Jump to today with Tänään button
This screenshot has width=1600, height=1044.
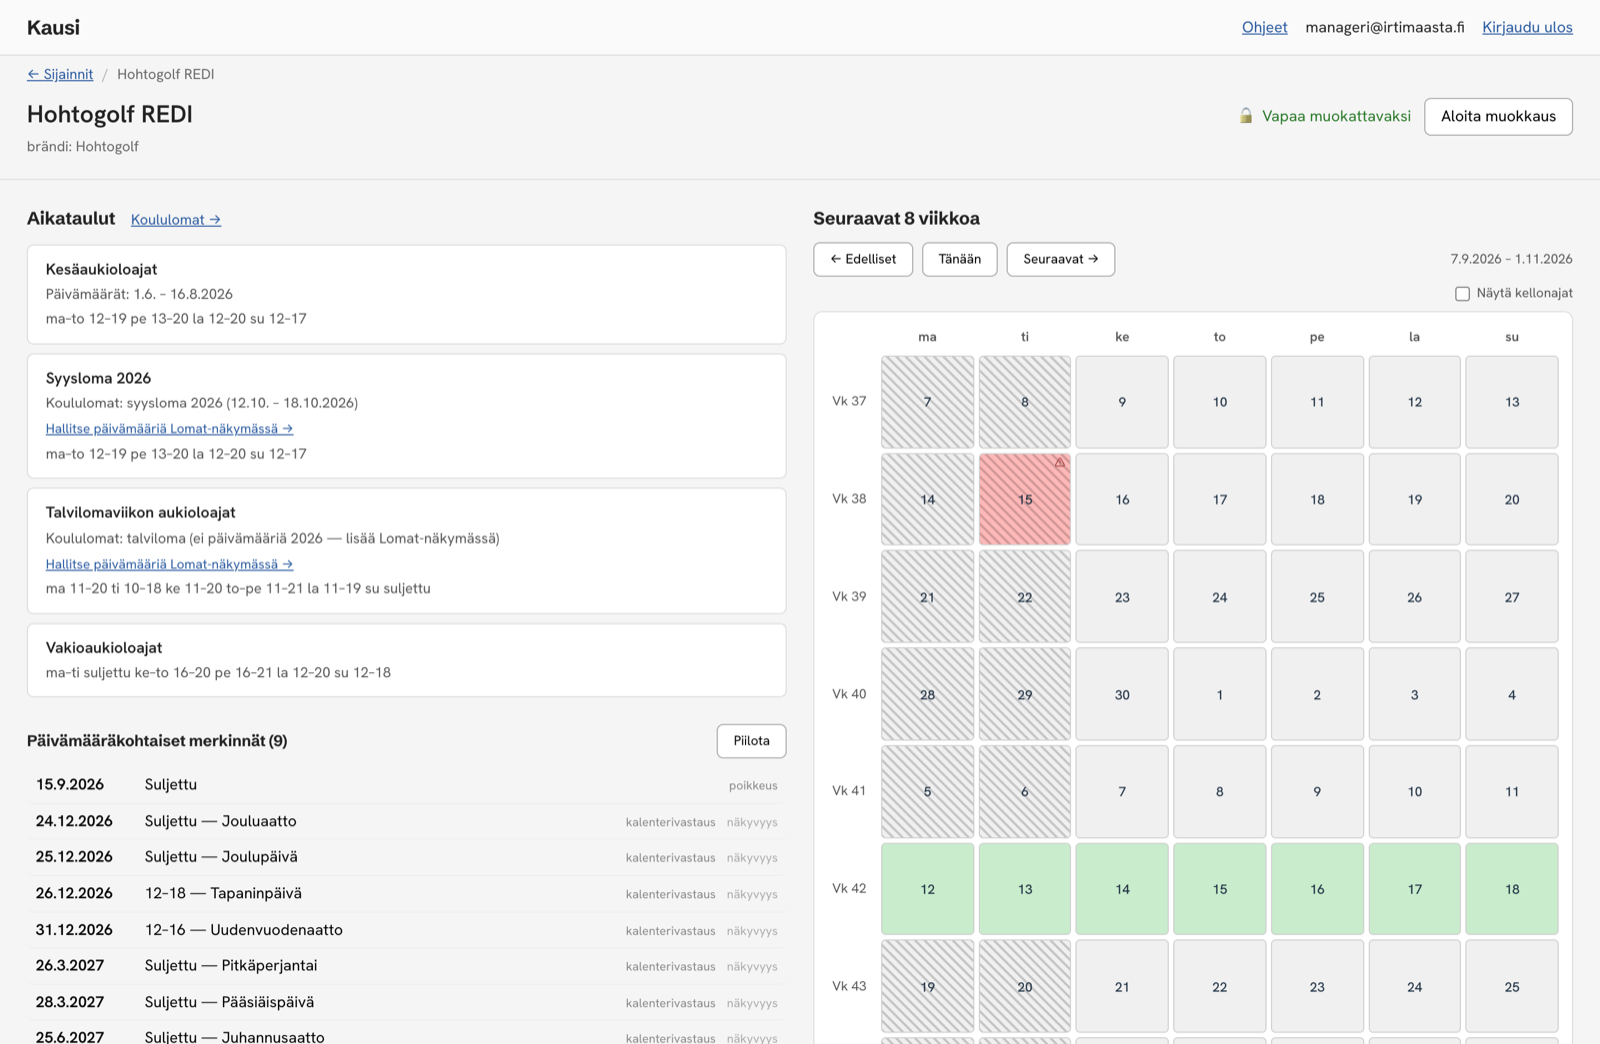coord(960,259)
